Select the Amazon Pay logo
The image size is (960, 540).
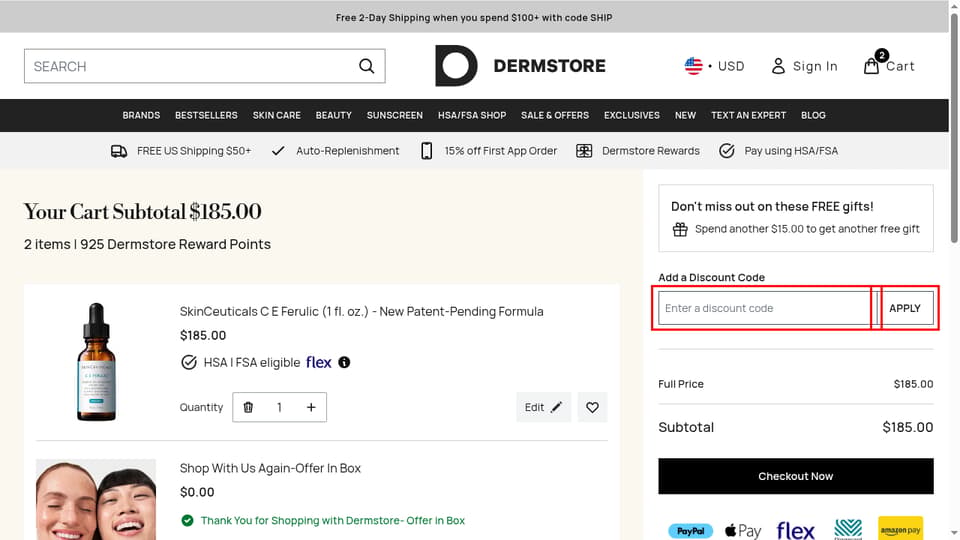point(900,528)
